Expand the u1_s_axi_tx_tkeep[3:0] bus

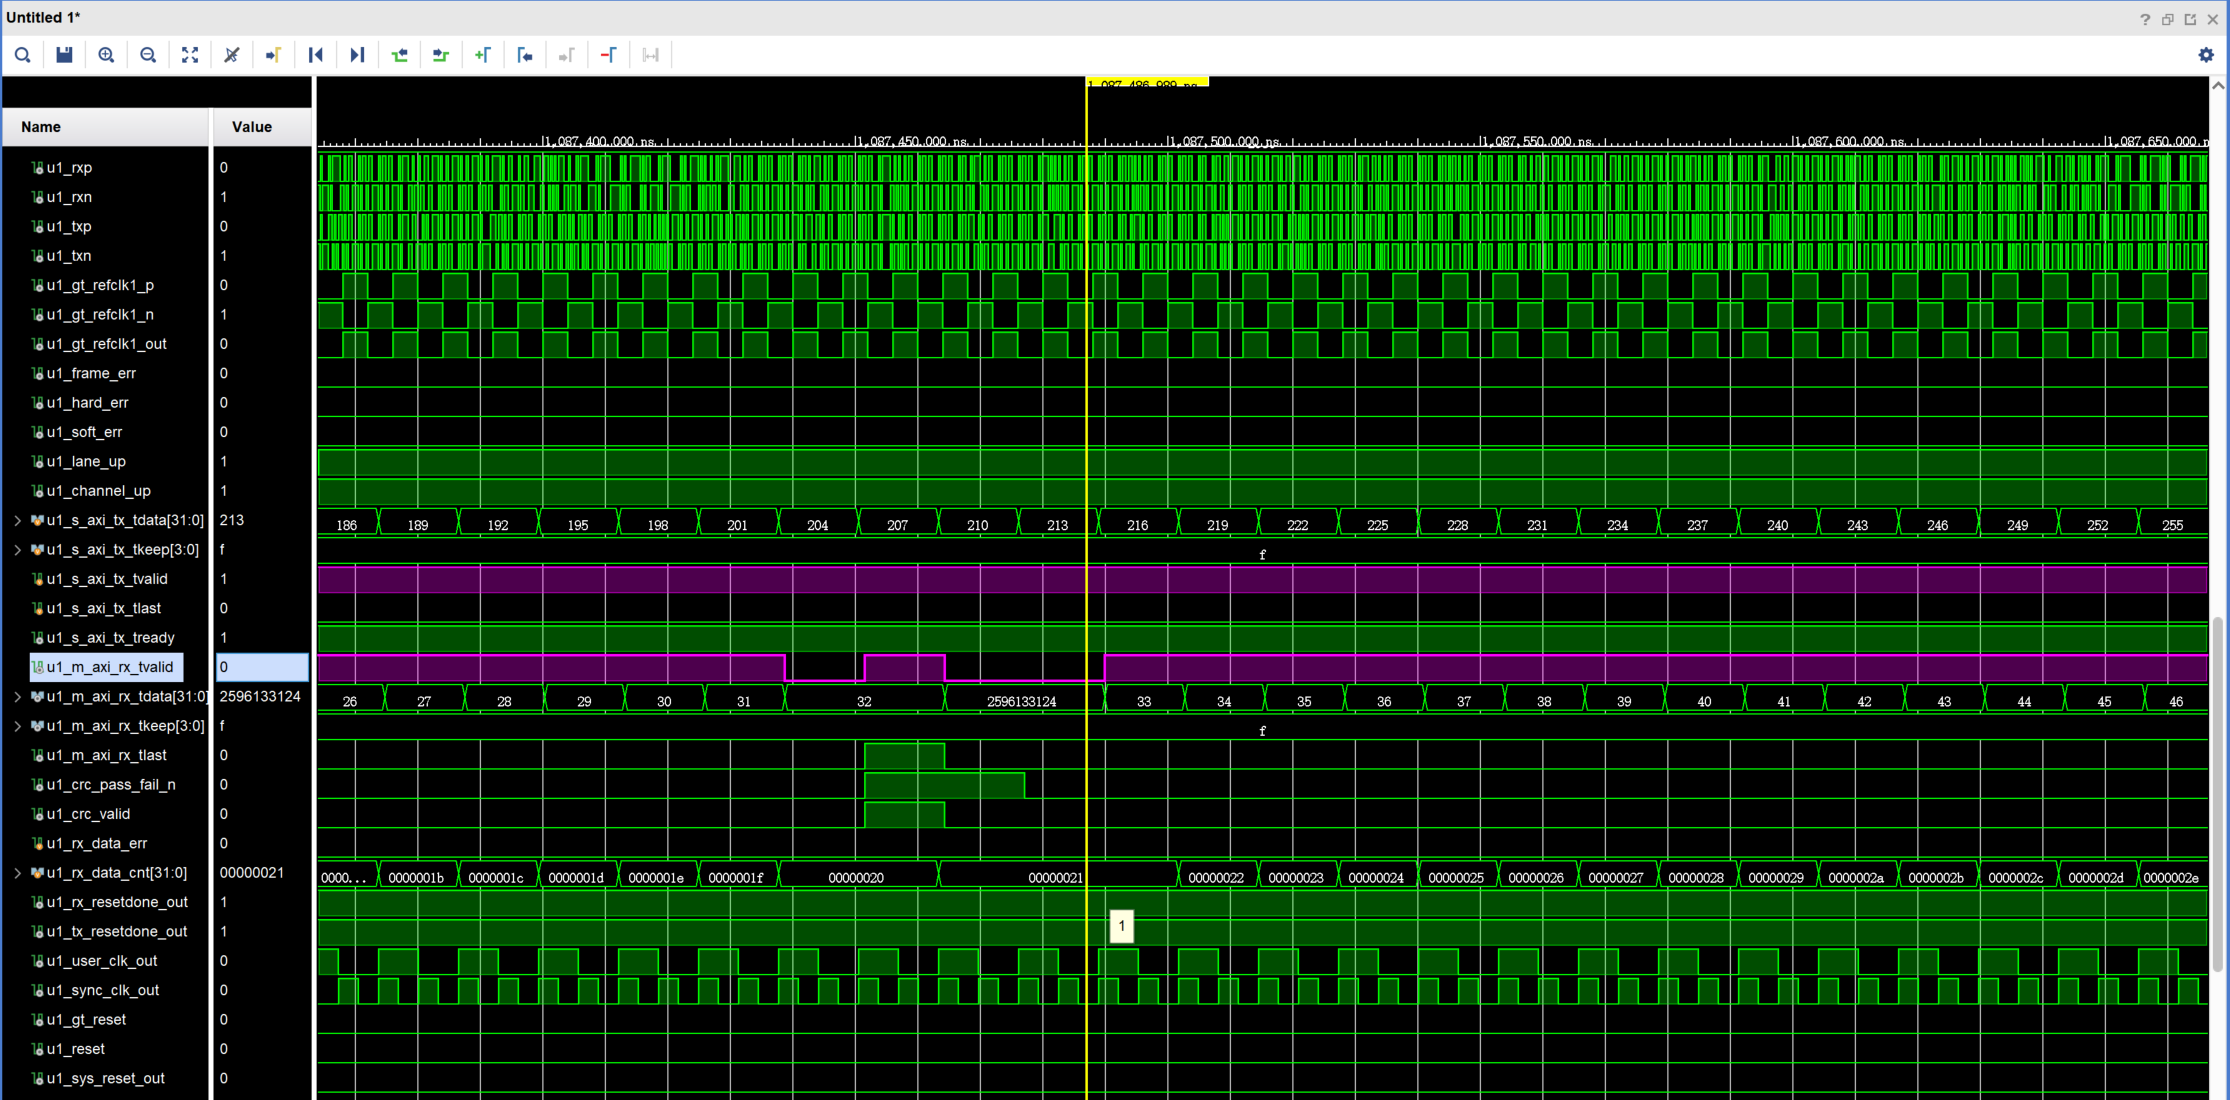(17, 550)
